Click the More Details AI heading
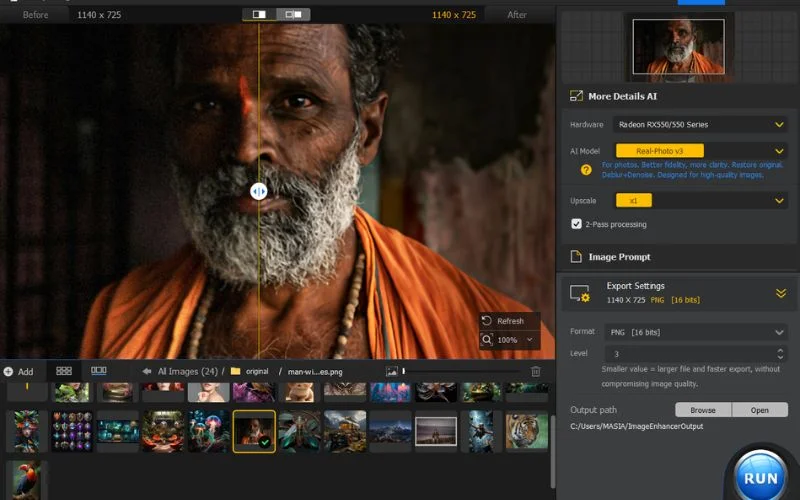800x500 pixels. 622,96
